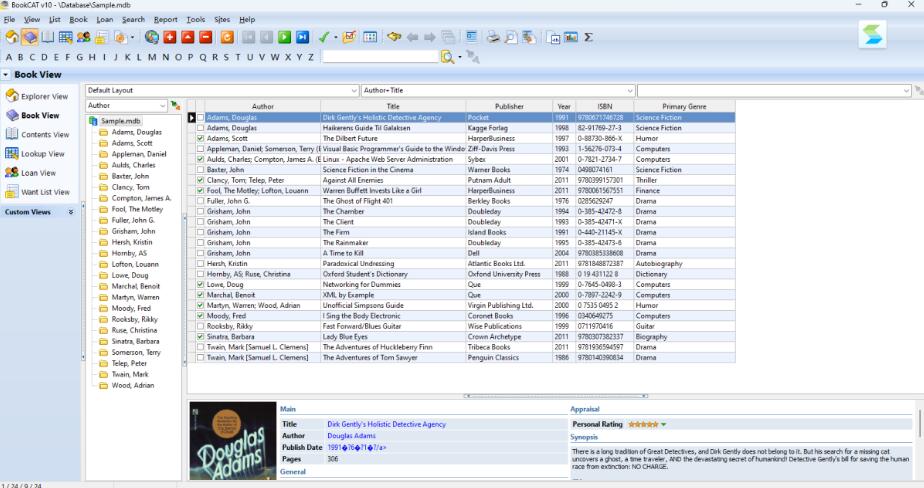Viewport: 924px width, 488px height.
Task: Click the globe web download toolbar icon
Action: pyautogui.click(x=151, y=37)
